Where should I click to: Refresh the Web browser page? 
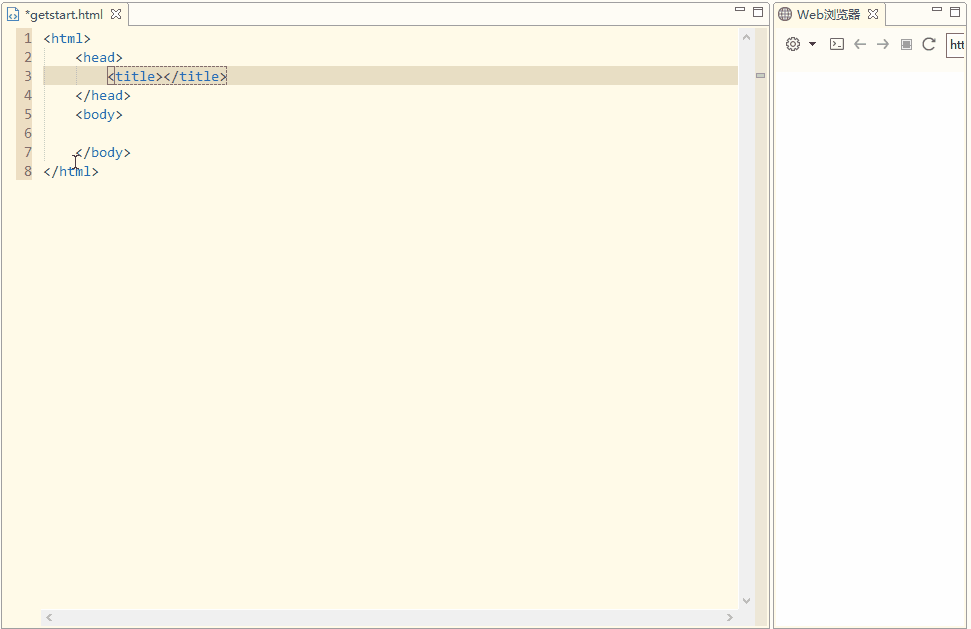(929, 44)
